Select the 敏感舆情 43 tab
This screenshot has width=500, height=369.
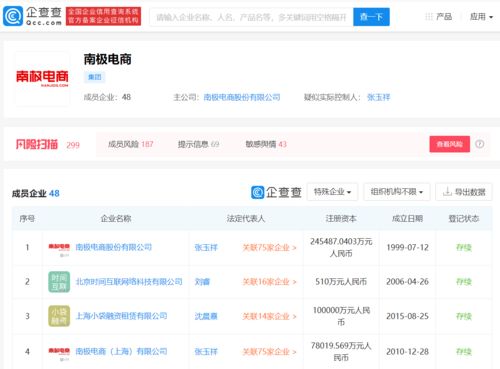(x=266, y=144)
